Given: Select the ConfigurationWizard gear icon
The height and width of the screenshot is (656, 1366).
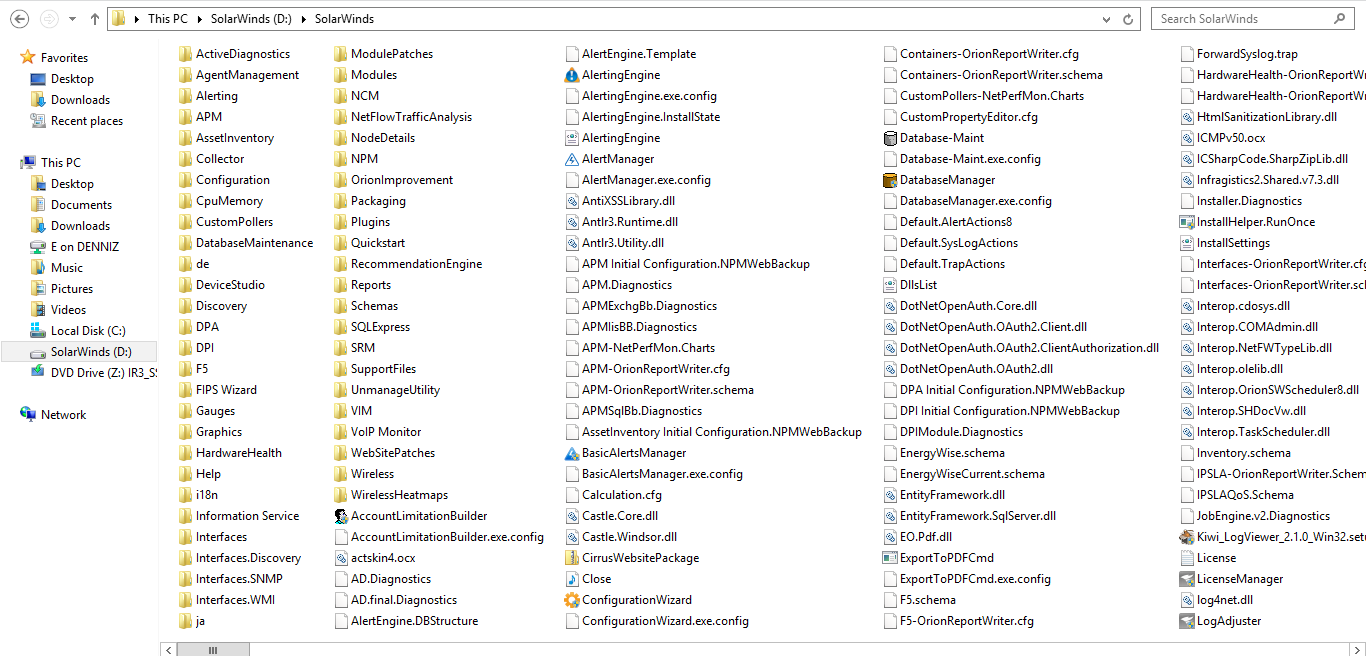Looking at the screenshot, I should click(572, 600).
